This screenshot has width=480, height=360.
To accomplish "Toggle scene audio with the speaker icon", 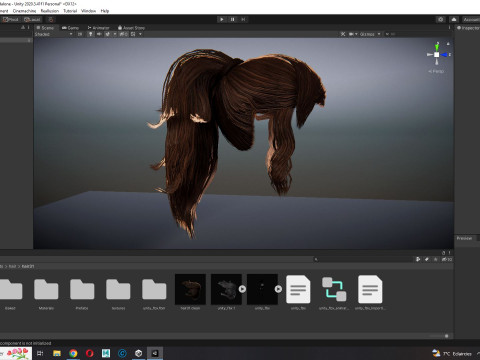I will (x=99, y=34).
